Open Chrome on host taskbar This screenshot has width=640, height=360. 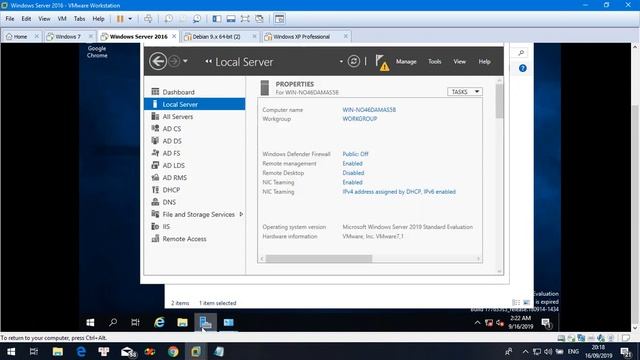[173, 351]
